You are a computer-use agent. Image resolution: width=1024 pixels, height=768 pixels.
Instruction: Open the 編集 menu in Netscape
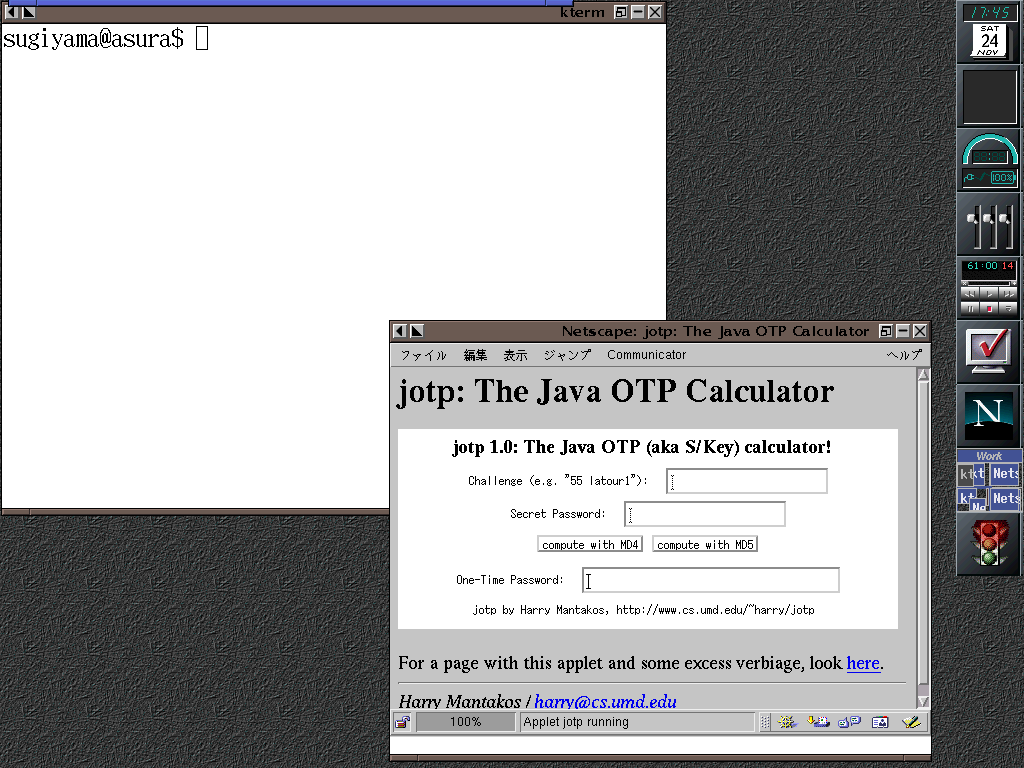[x=475, y=355]
